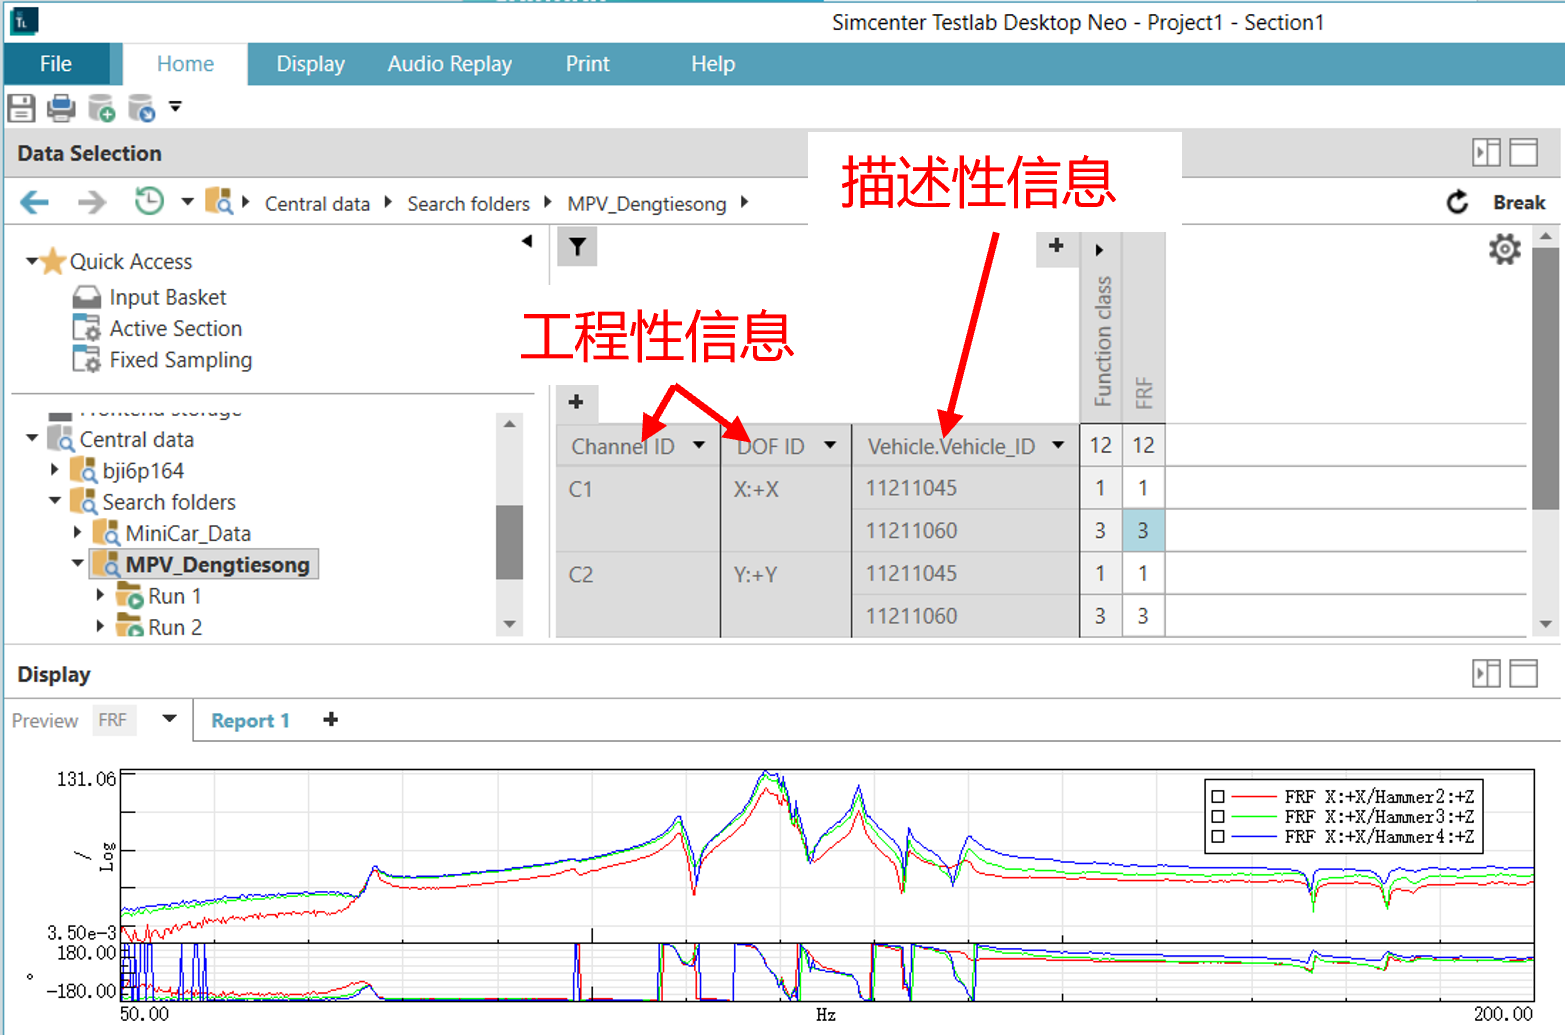
Task: Click the Break button
Action: pyautogui.click(x=1518, y=203)
